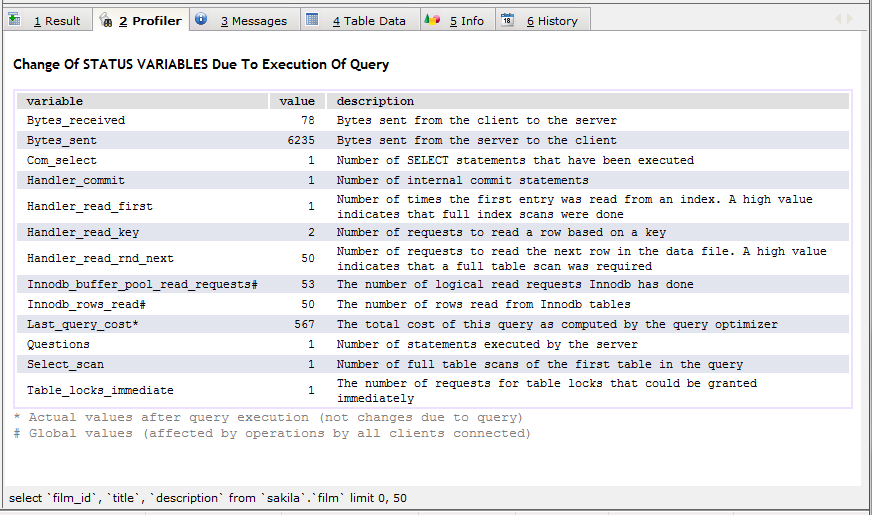Click the History tab calendar icon
872x515 pixels.
point(508,19)
